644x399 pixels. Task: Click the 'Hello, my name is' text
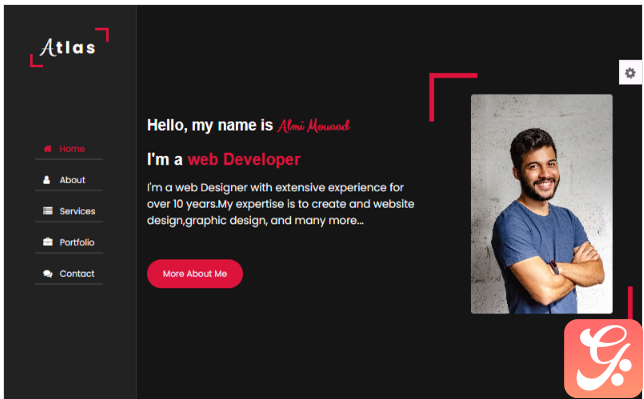(x=210, y=125)
